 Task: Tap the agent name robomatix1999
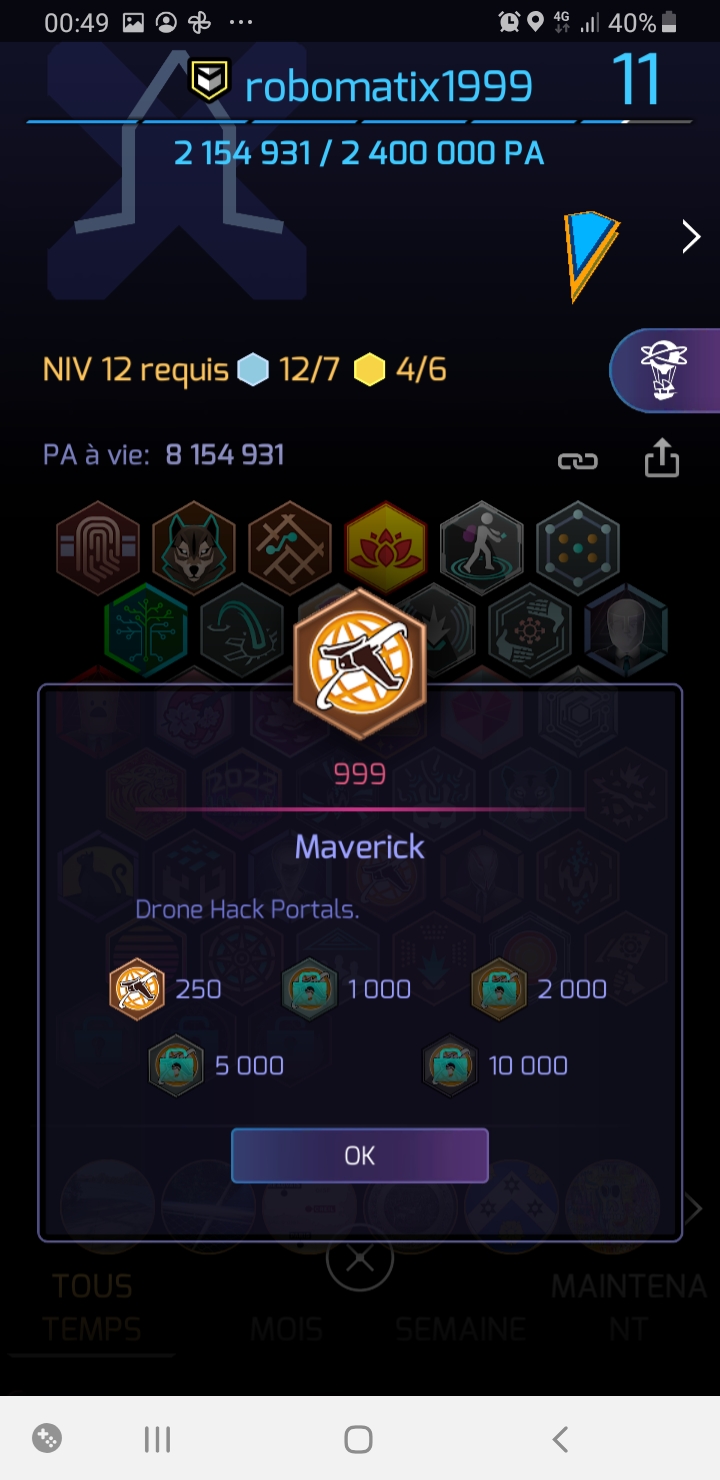[388, 87]
